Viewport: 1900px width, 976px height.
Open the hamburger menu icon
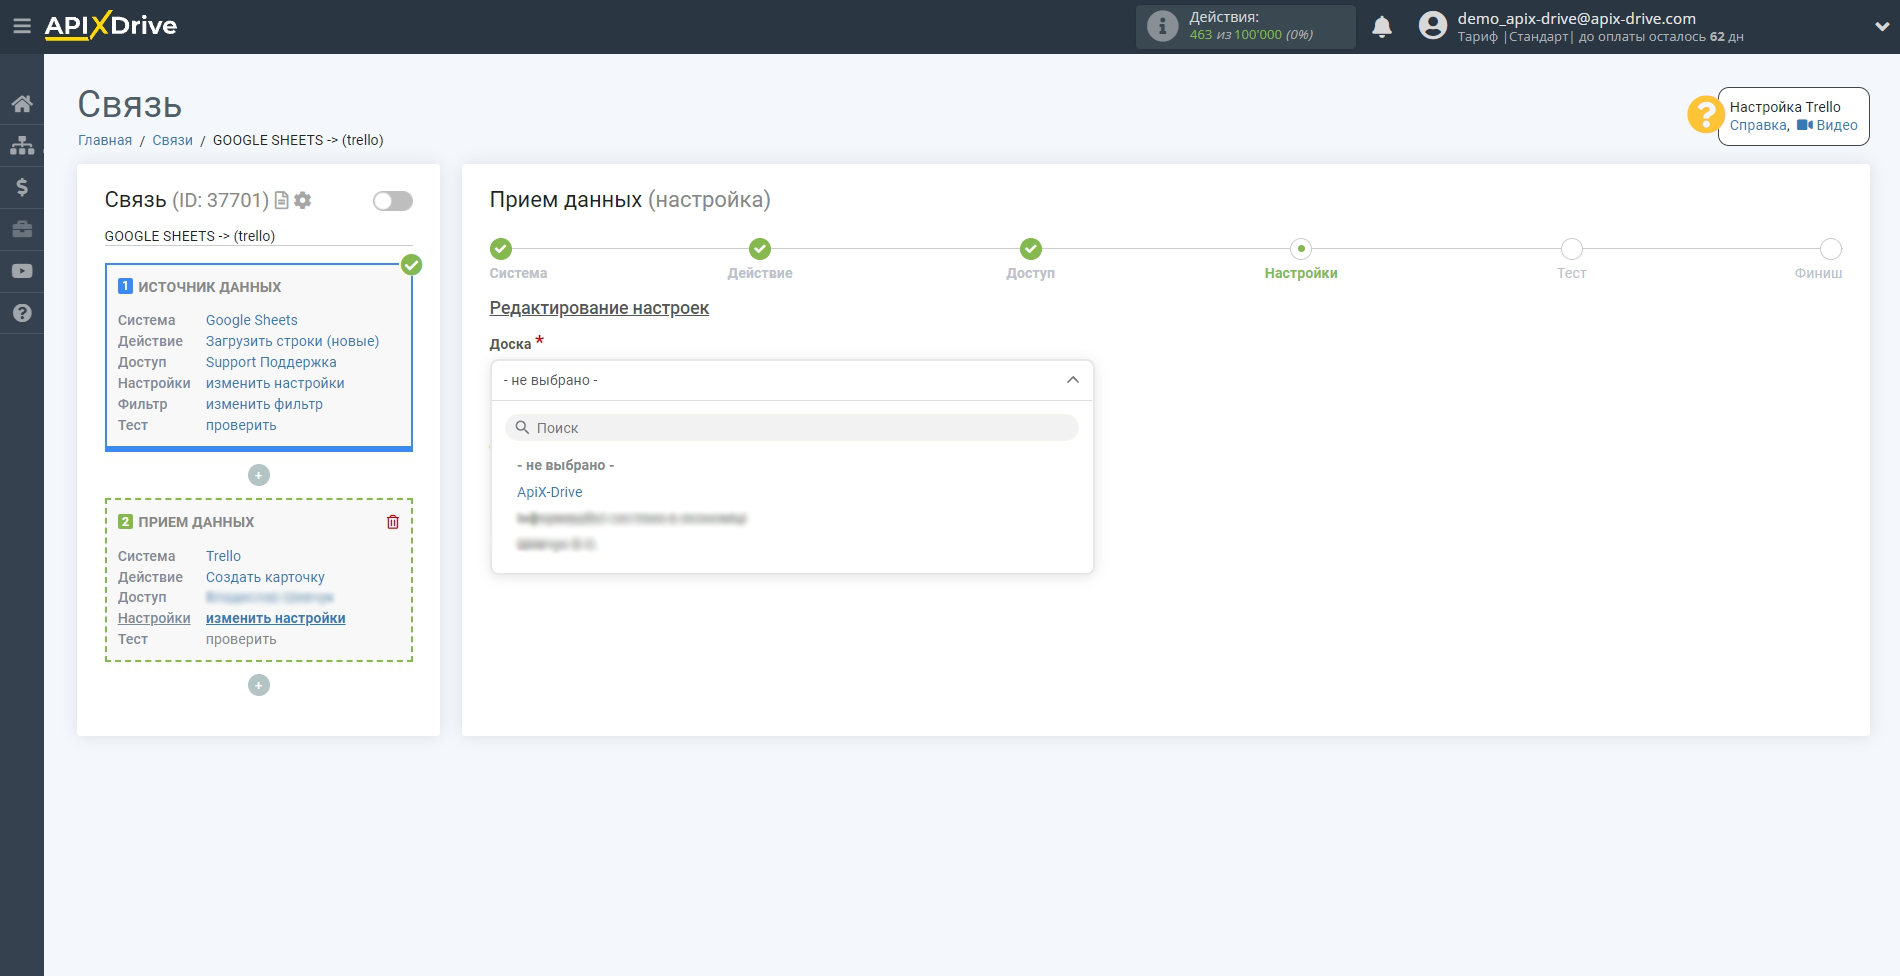21,26
